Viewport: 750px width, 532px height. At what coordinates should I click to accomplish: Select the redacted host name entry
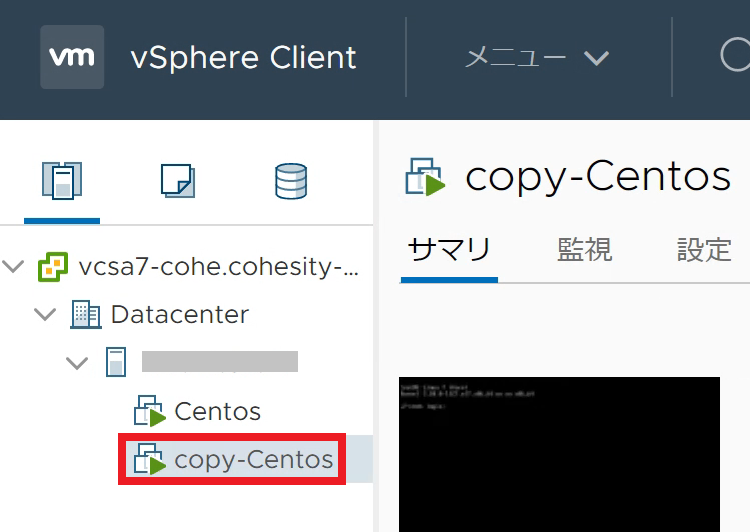pyautogui.click(x=220, y=361)
